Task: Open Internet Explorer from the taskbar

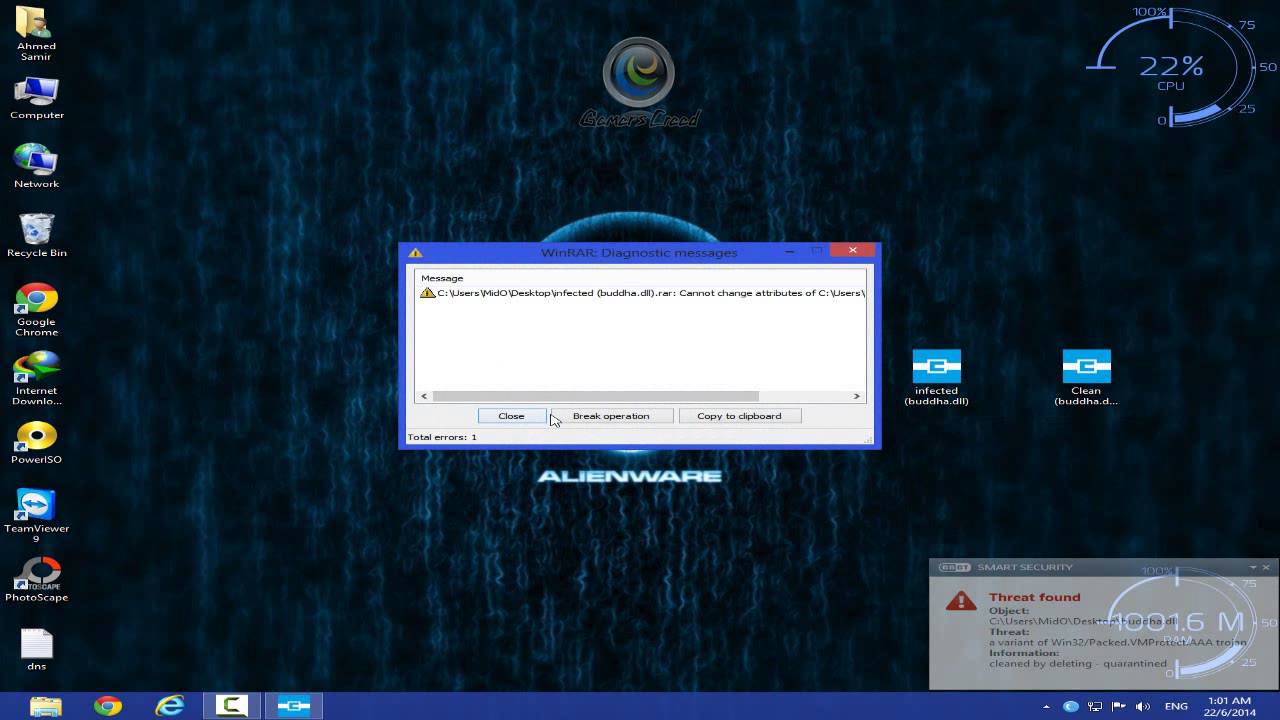Action: tap(170, 706)
